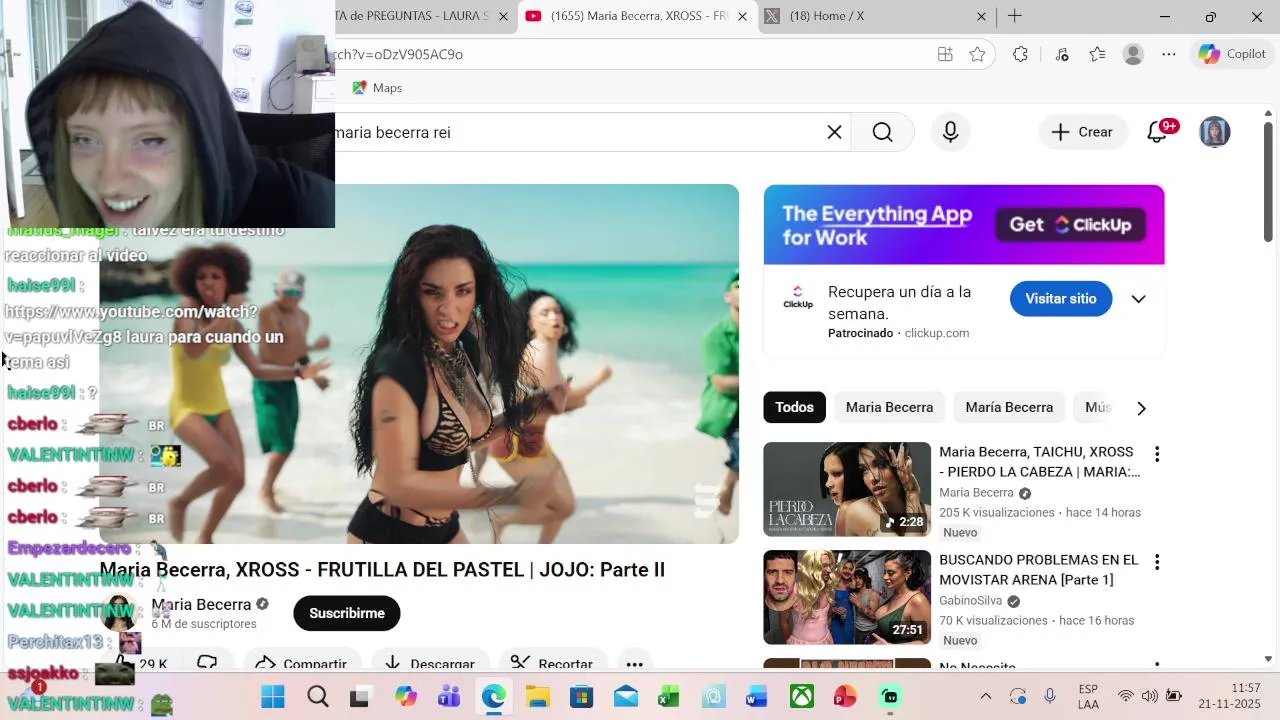This screenshot has width=1280, height=720.
Task: Open the YouTube account avatar menu
Action: point(1214,132)
